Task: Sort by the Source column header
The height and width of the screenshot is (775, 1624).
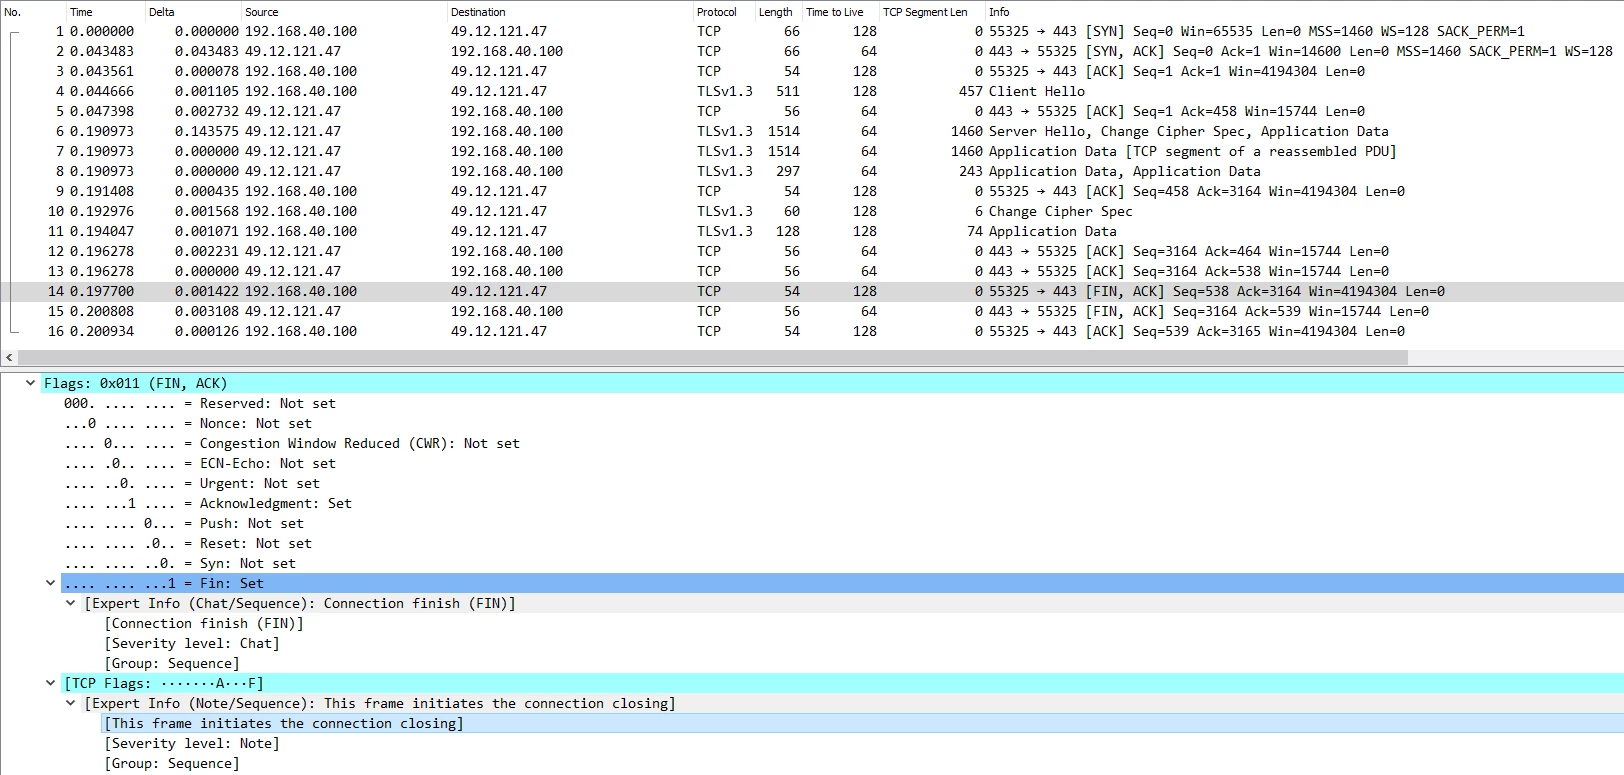Action: click(x=343, y=12)
